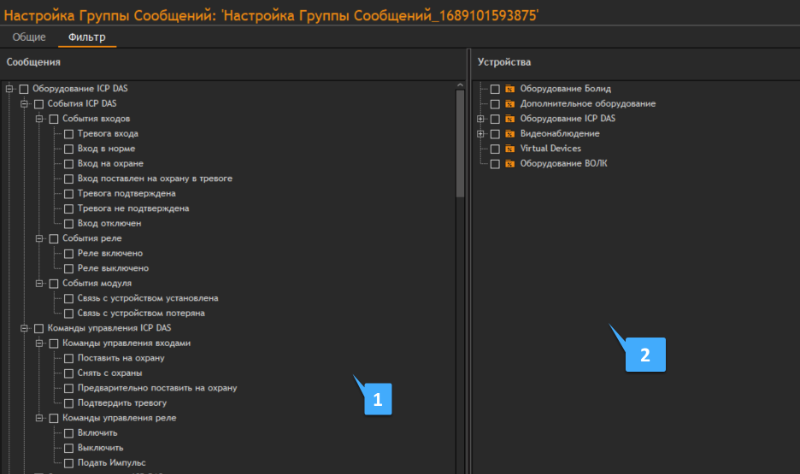Click the Дополнительное оборудование folder icon
800x474 pixels.
(x=509, y=104)
